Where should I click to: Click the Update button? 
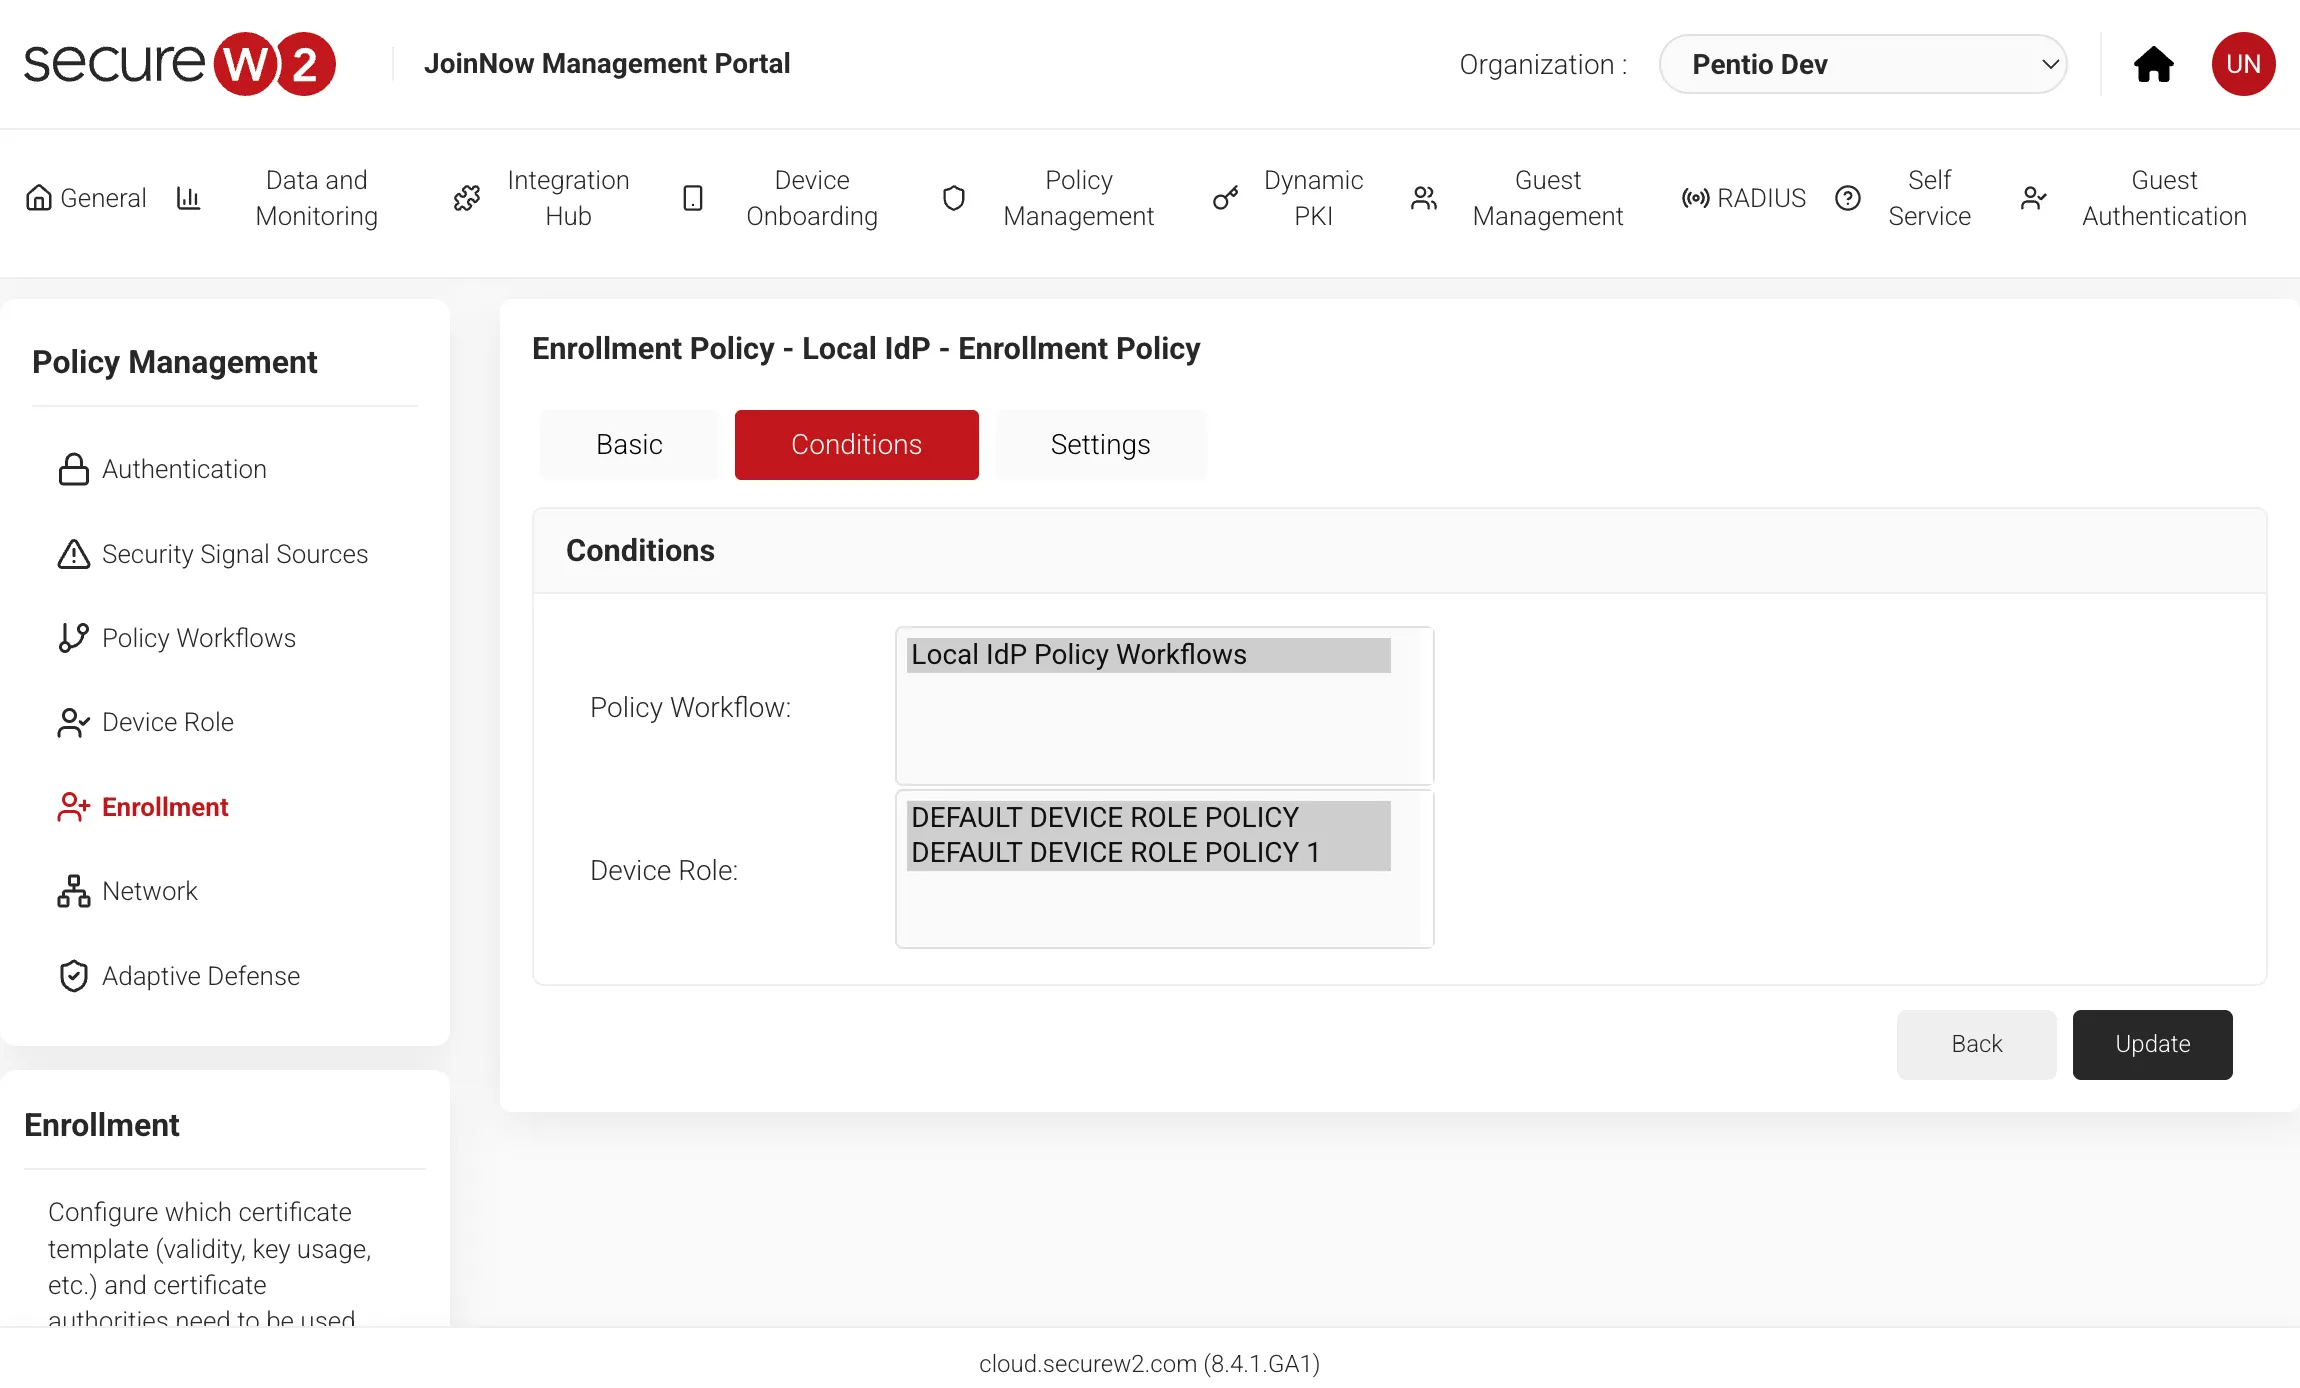[x=2152, y=1044]
